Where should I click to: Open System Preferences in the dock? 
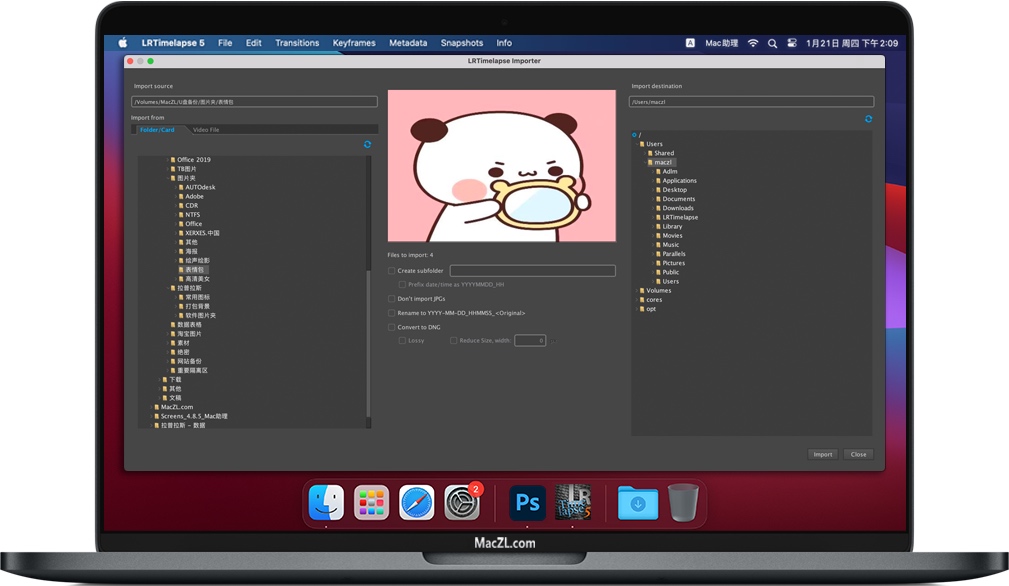click(x=462, y=502)
